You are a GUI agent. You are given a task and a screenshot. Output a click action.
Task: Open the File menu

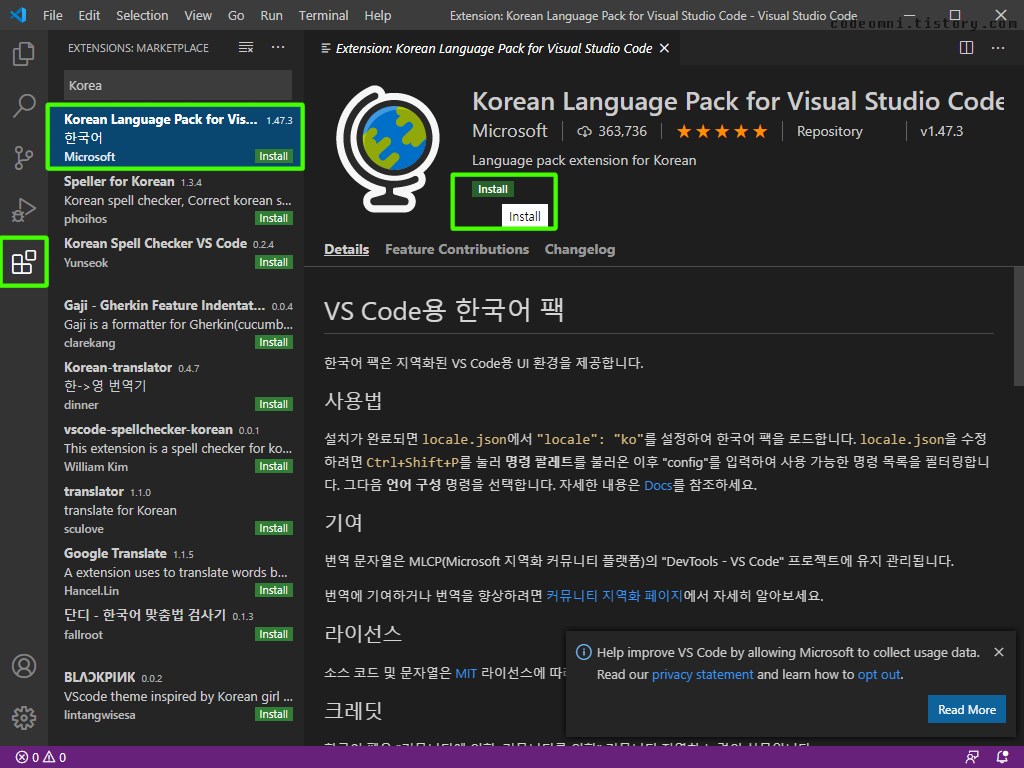pyautogui.click(x=53, y=15)
